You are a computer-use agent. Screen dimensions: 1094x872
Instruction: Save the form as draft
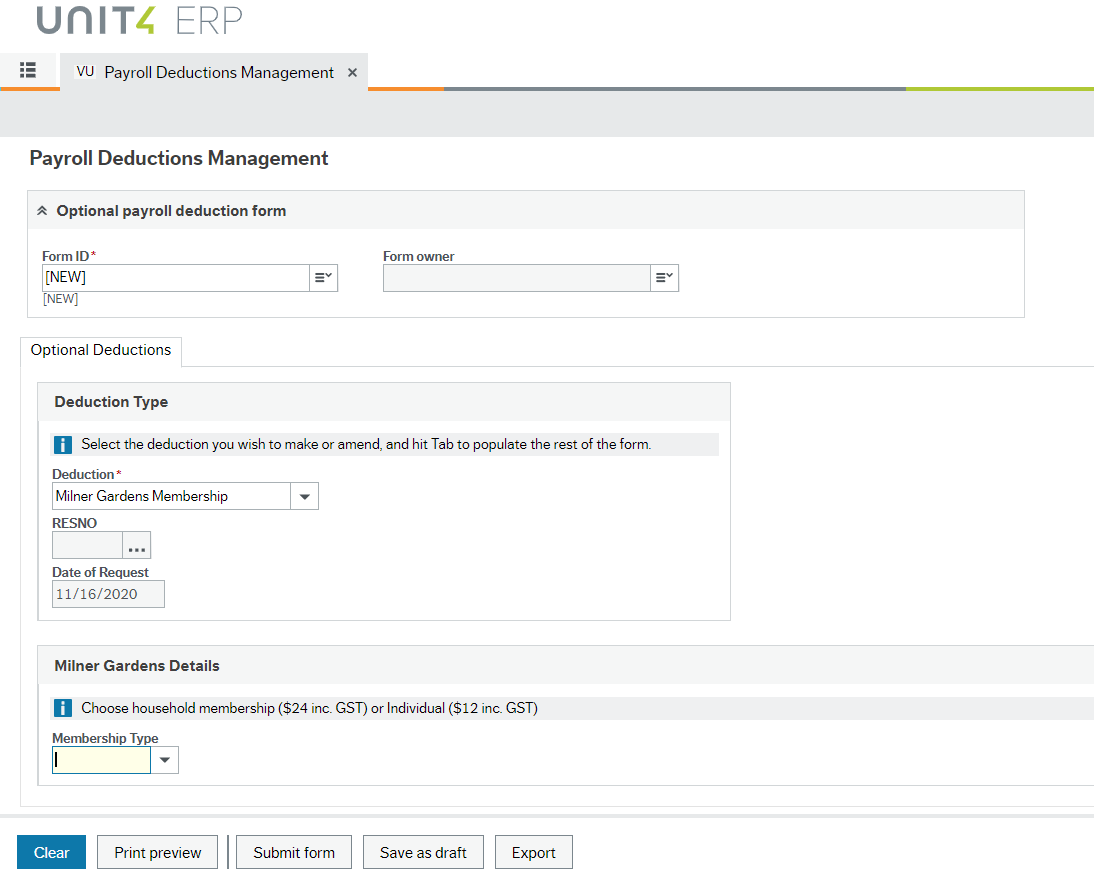point(422,852)
